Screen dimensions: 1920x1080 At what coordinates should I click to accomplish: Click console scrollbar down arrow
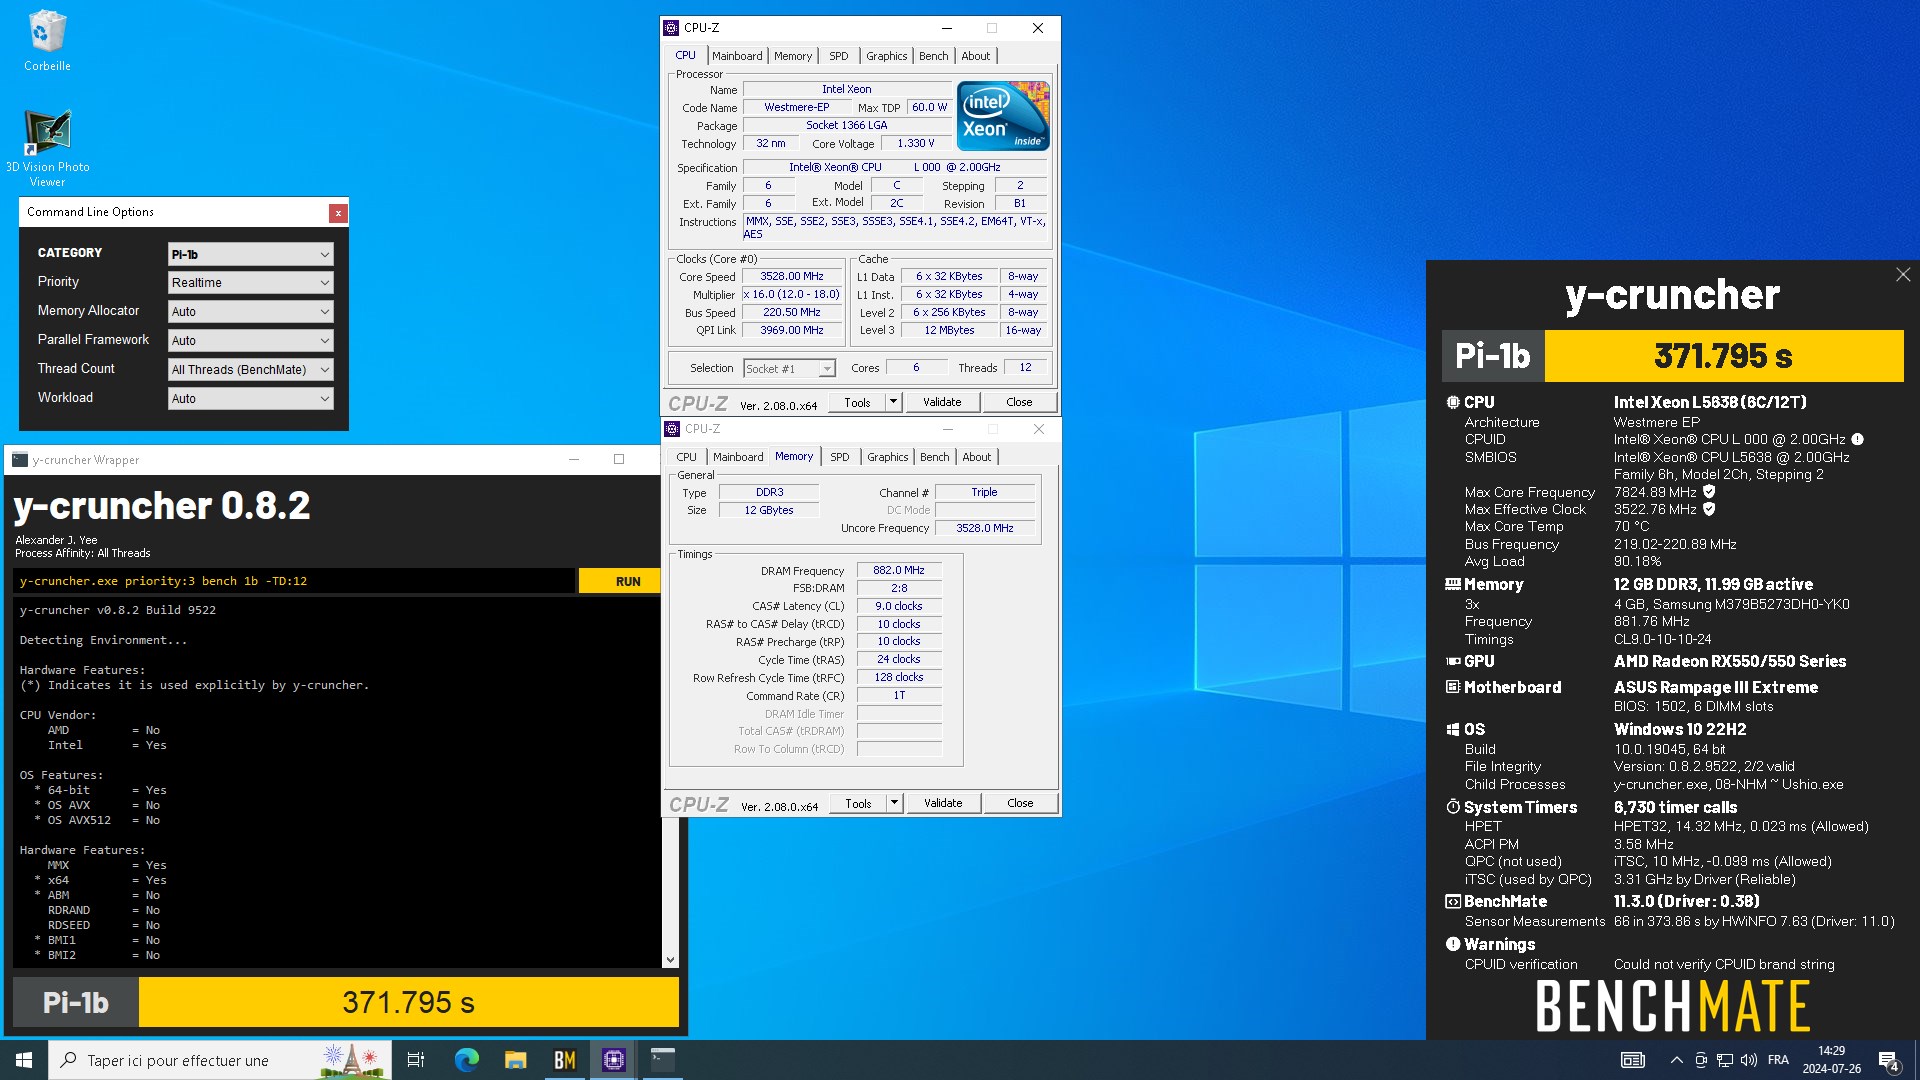[x=670, y=960]
